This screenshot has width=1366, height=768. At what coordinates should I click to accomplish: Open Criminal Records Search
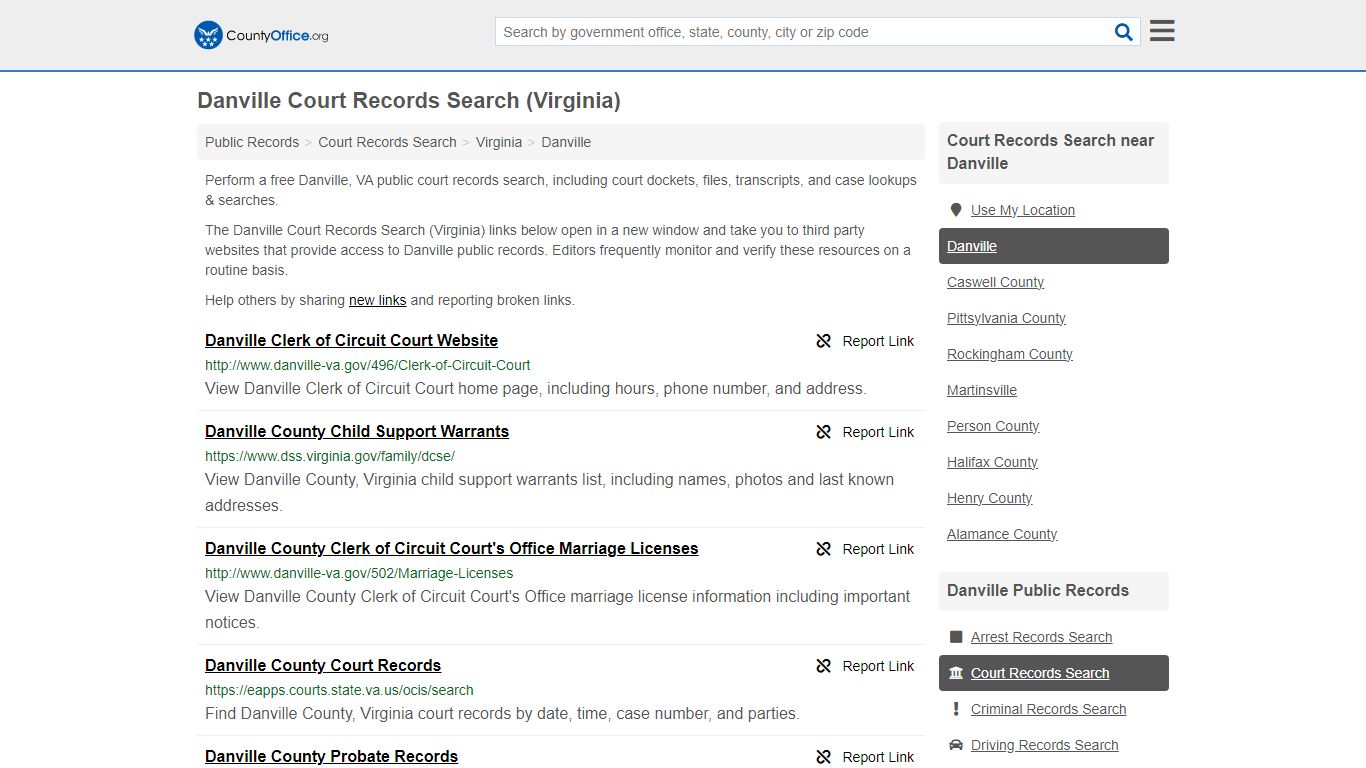[1048, 709]
